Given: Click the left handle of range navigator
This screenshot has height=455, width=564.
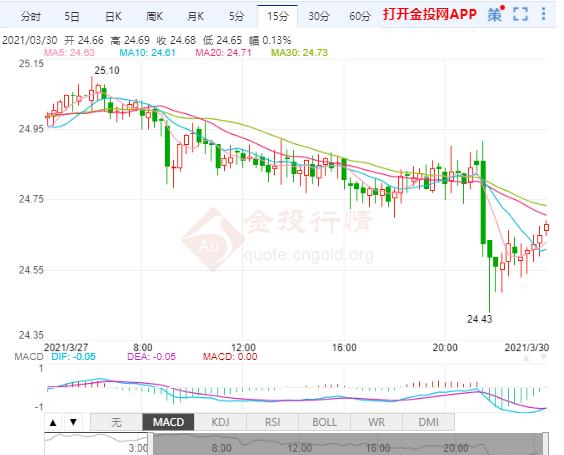Looking at the screenshot, I should (150, 444).
